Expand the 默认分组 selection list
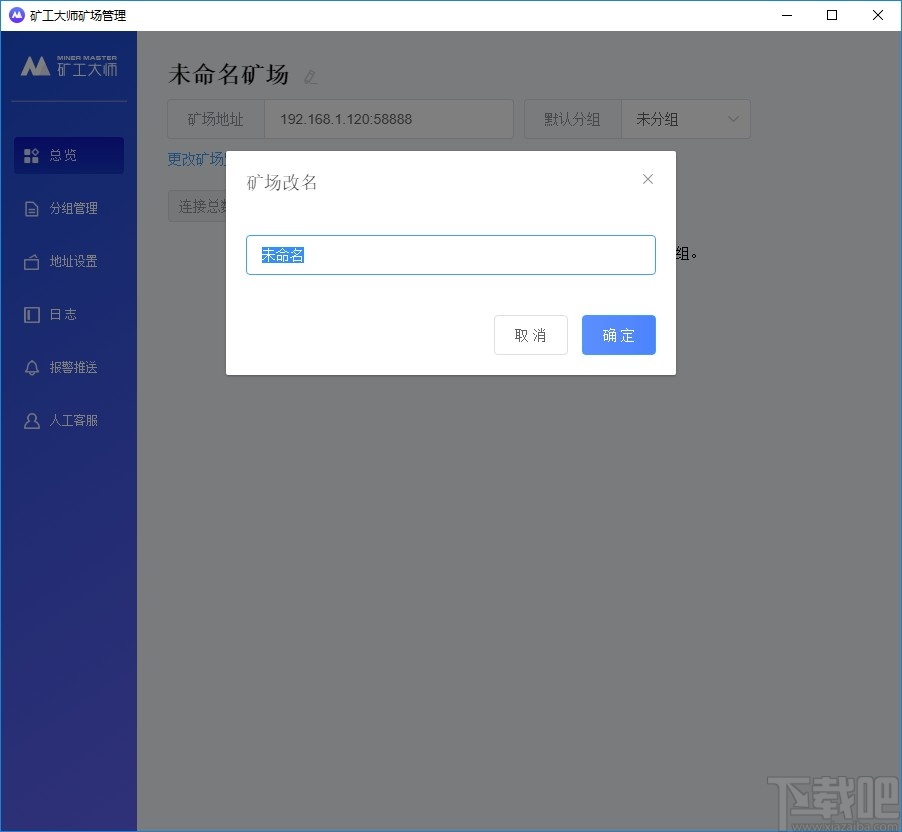This screenshot has height=832, width=902. click(x=685, y=118)
